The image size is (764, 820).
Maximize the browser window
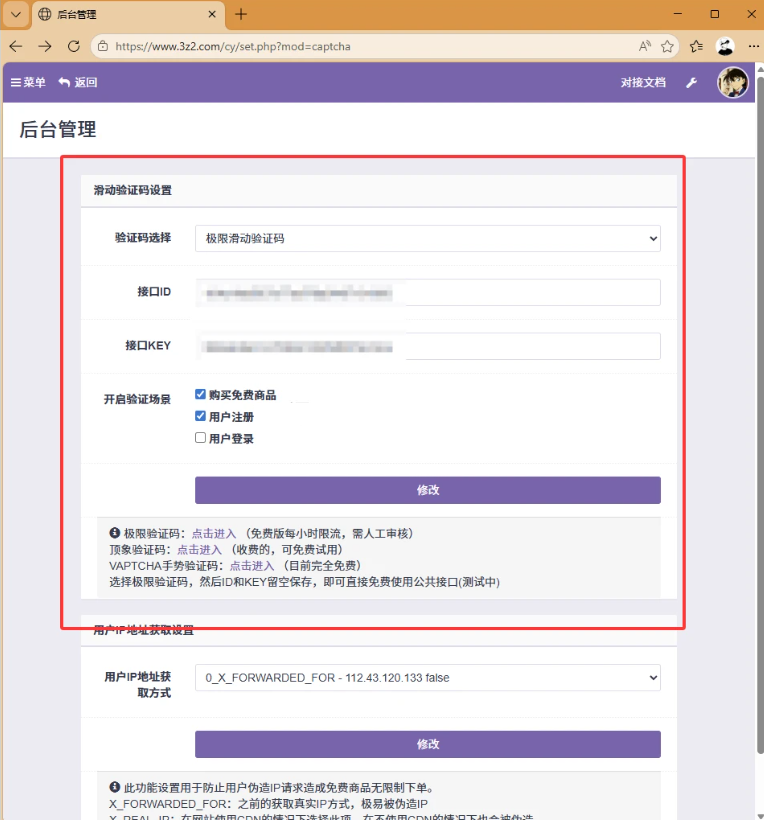[x=715, y=14]
